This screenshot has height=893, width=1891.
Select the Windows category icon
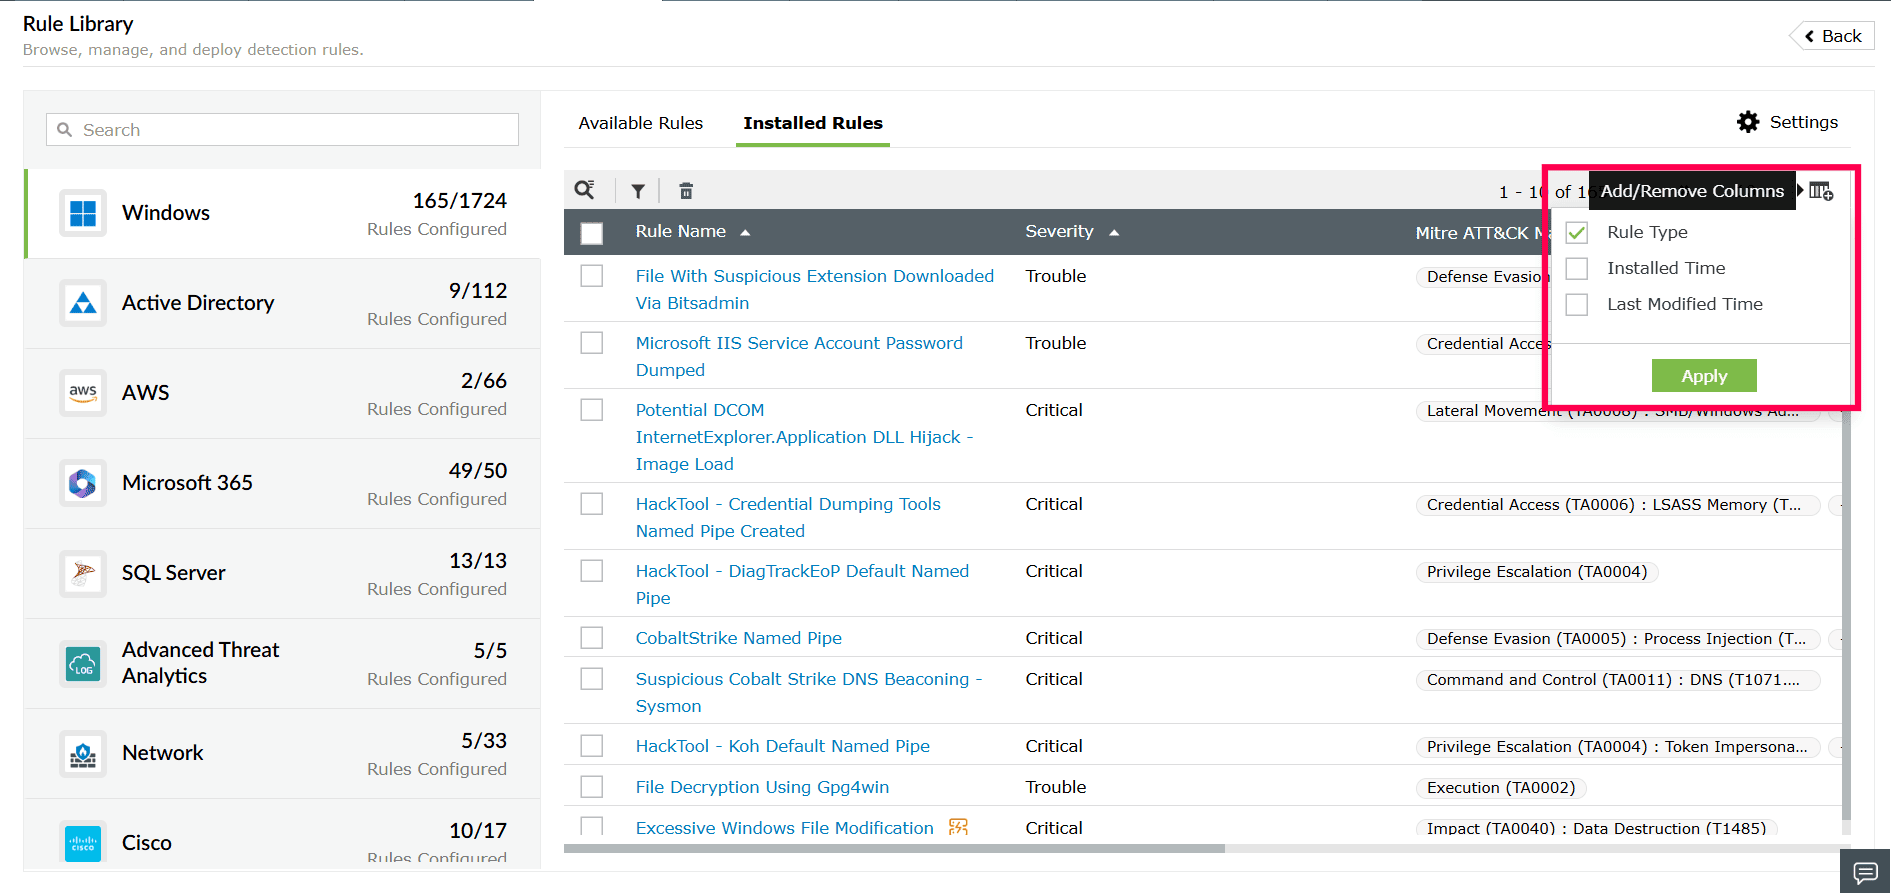coord(83,213)
